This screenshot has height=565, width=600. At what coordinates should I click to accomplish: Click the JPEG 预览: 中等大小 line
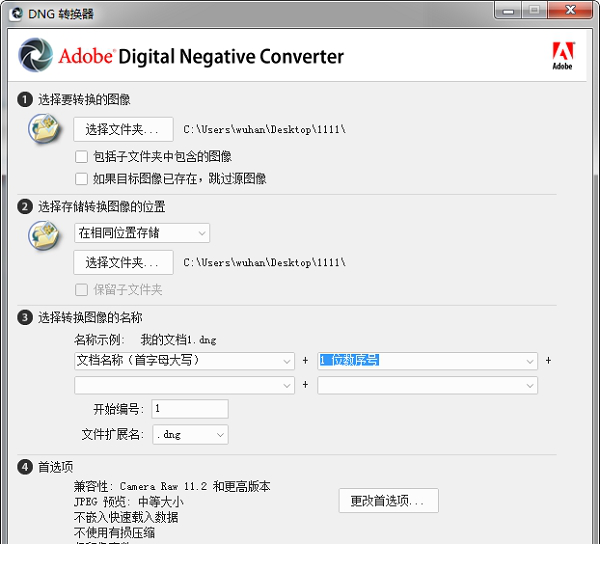[x=129, y=501]
